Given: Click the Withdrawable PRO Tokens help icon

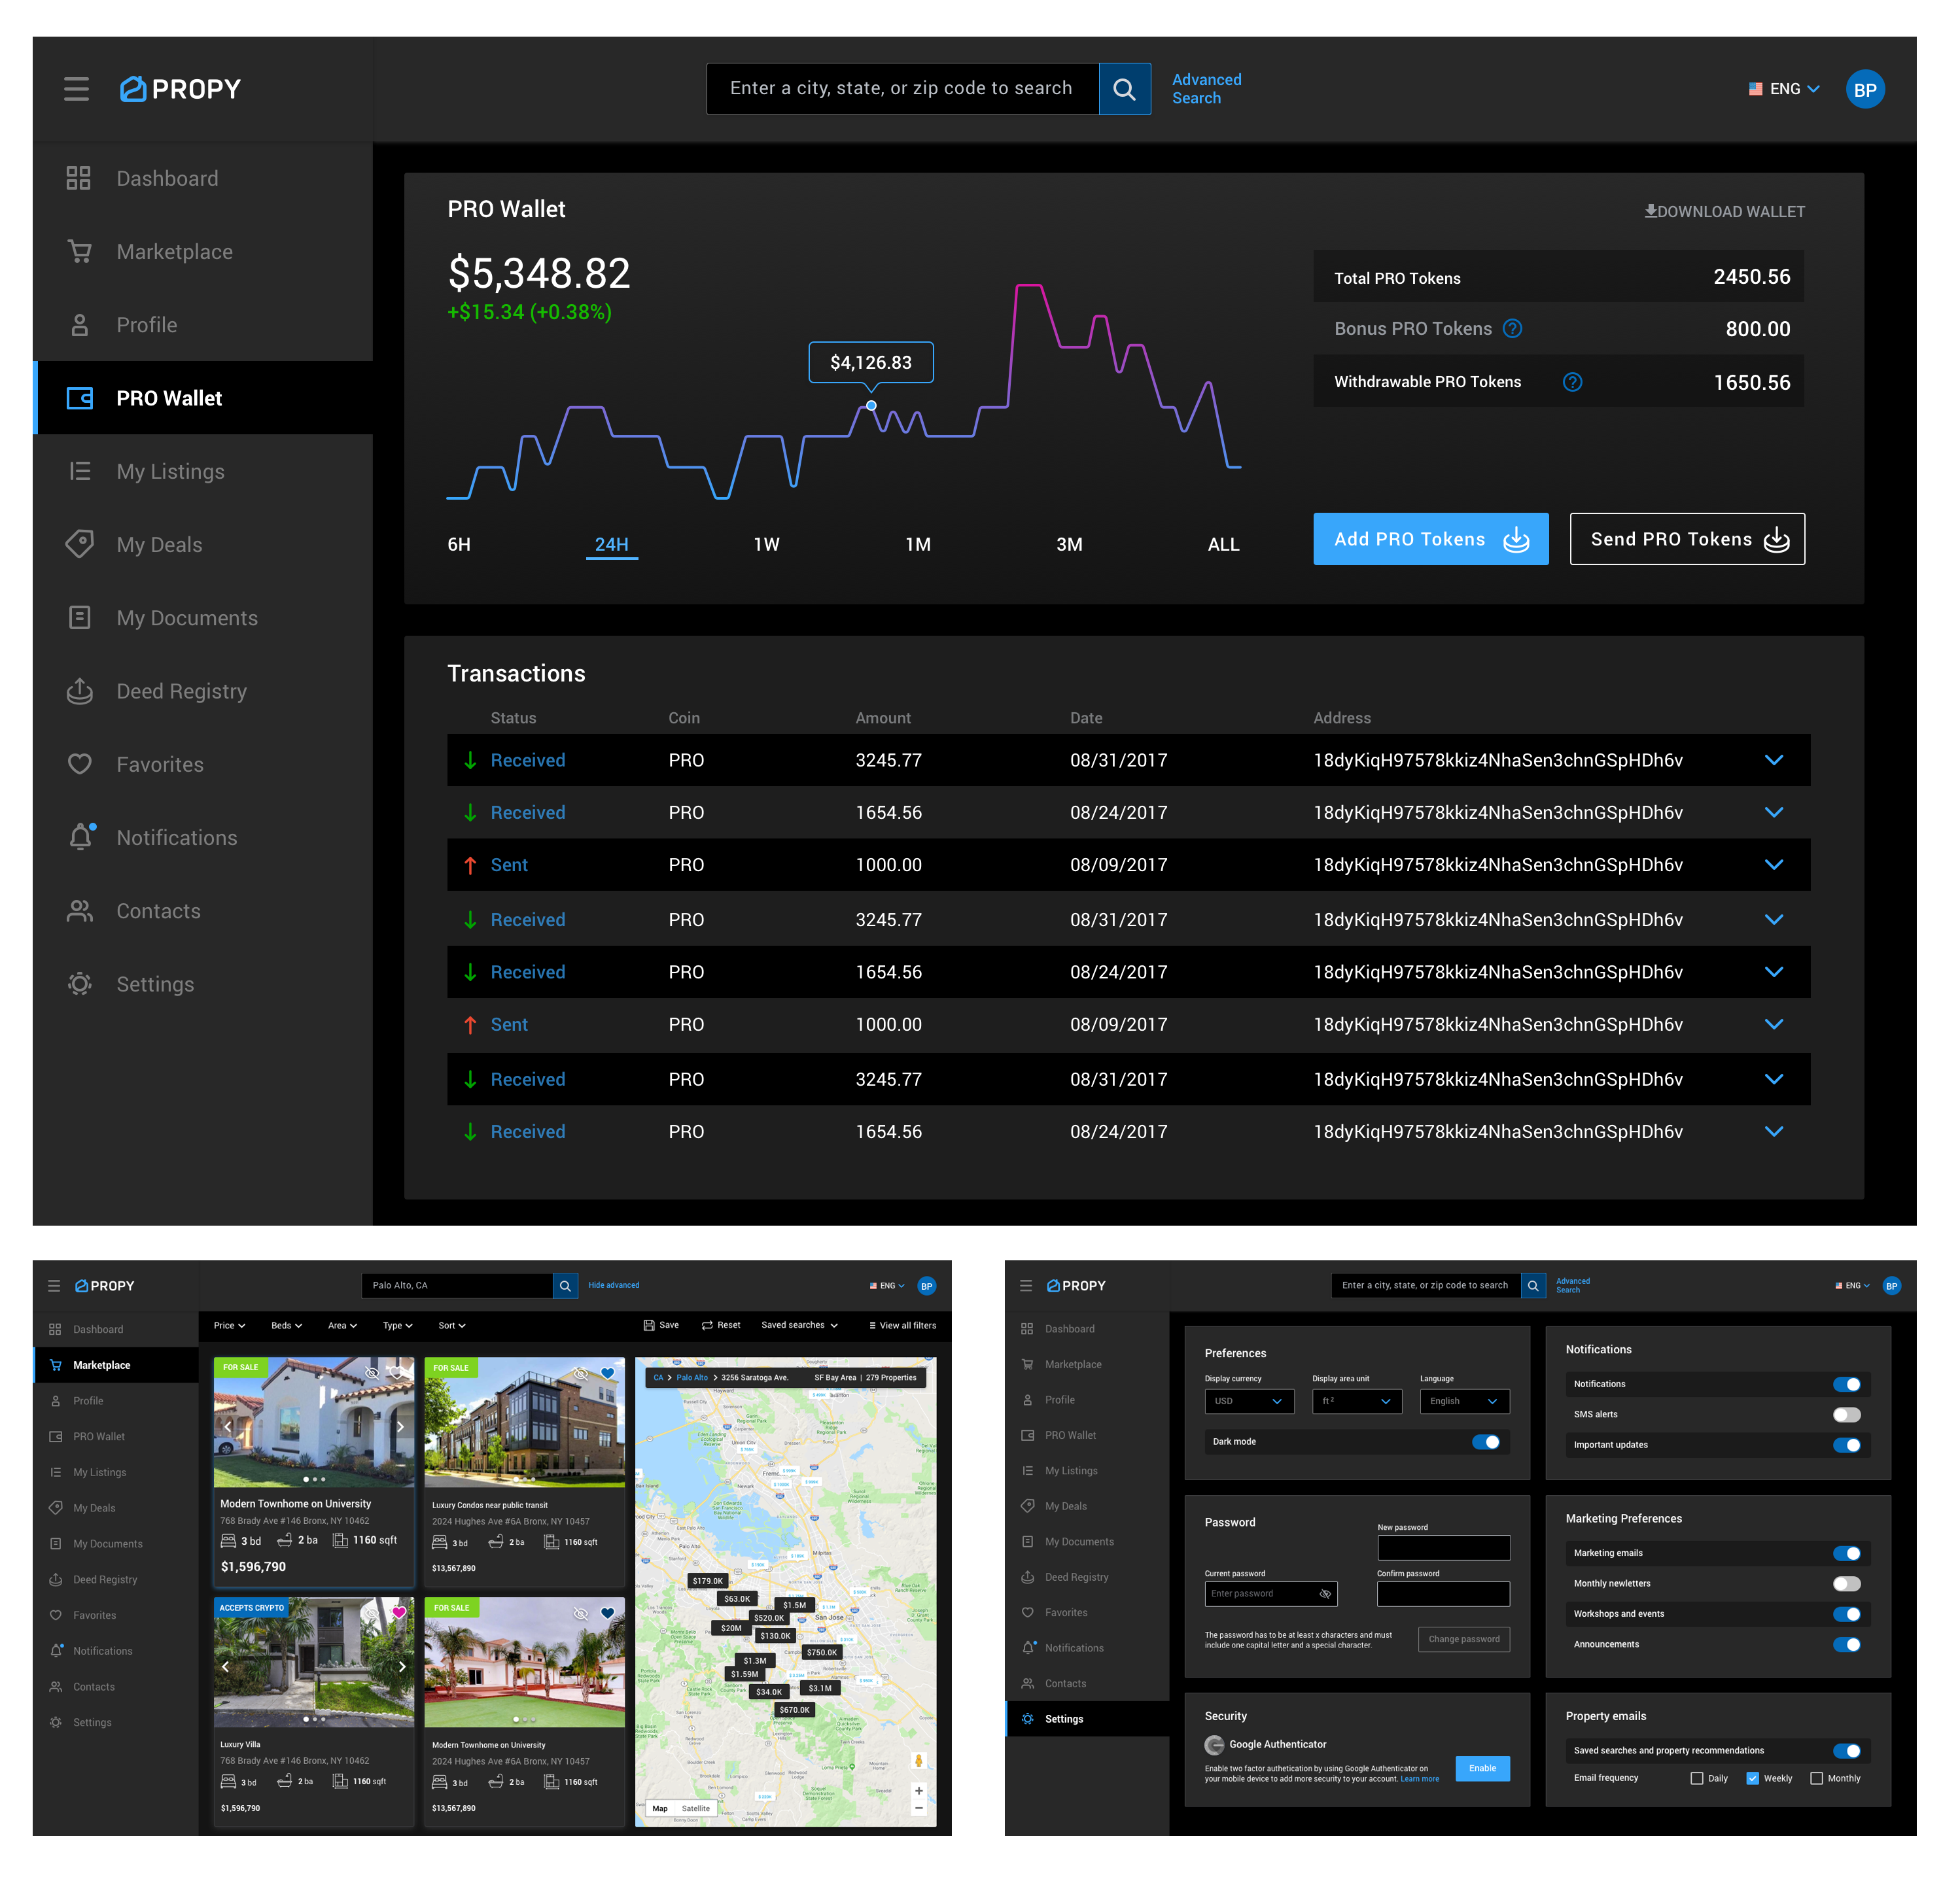Looking at the screenshot, I should click(x=1572, y=382).
